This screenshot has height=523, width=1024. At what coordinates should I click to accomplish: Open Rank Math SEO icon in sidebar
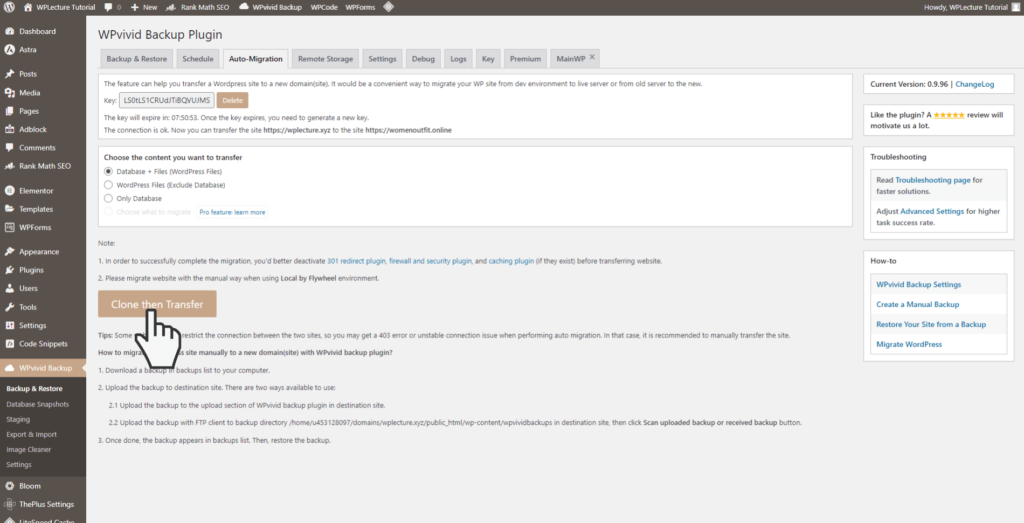pyautogui.click(x=10, y=166)
